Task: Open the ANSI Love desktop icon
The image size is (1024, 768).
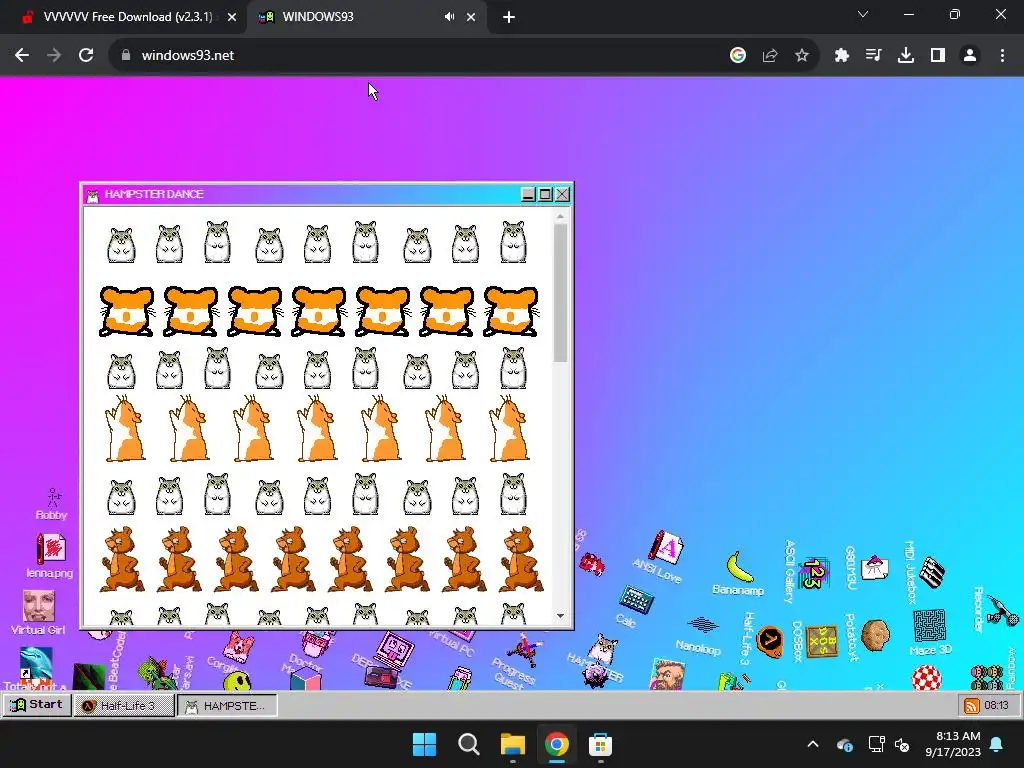Action: point(666,547)
